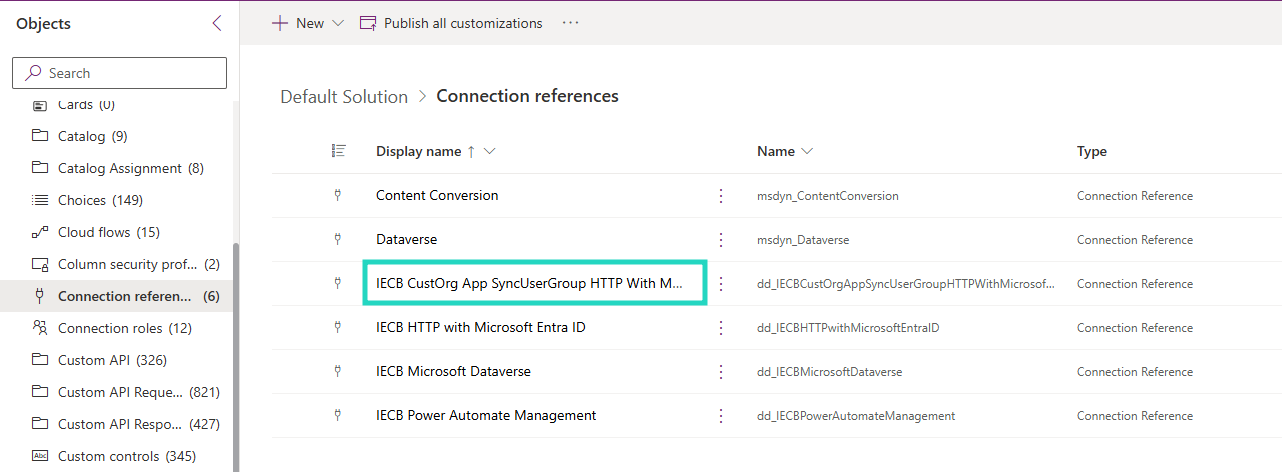Open the toolbar overflow ellipsis menu
Viewport: 1282px width, 472px height.
[571, 23]
